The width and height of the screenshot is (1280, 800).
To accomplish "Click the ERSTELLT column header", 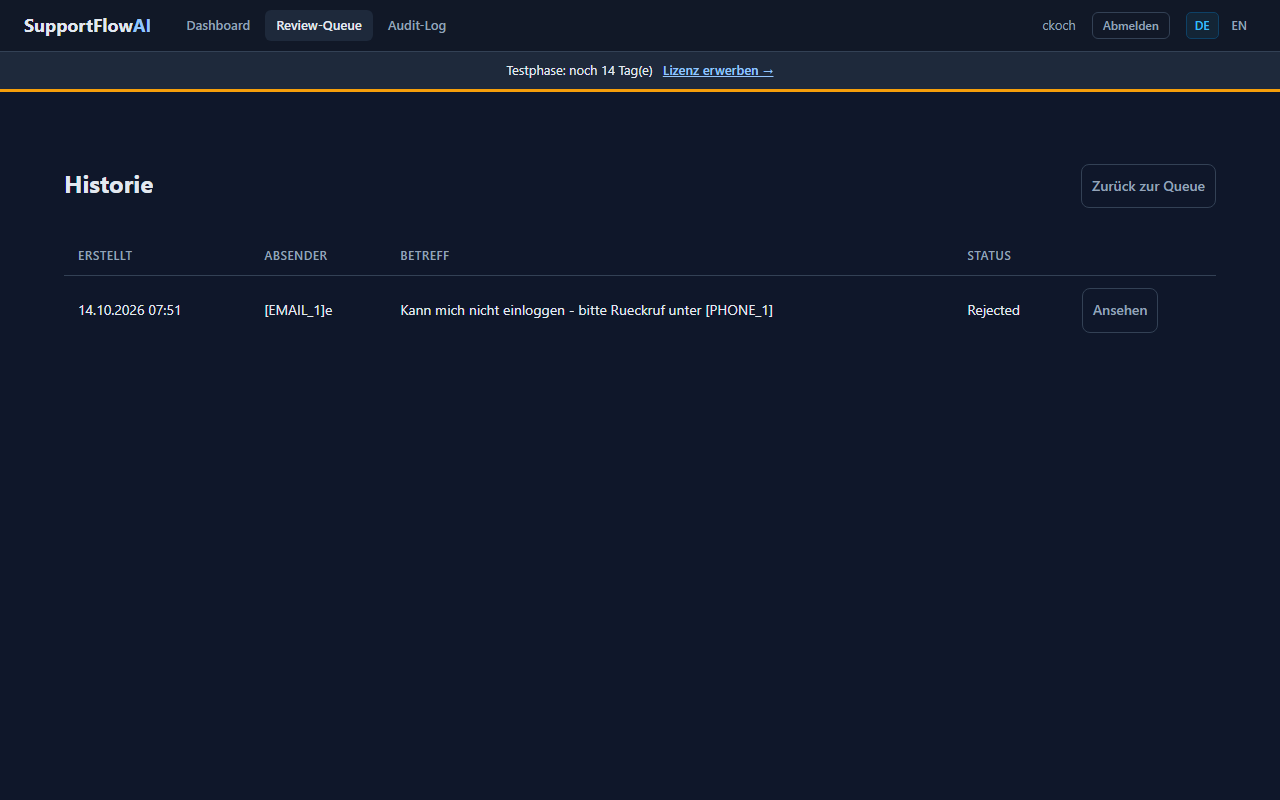I will coord(105,256).
